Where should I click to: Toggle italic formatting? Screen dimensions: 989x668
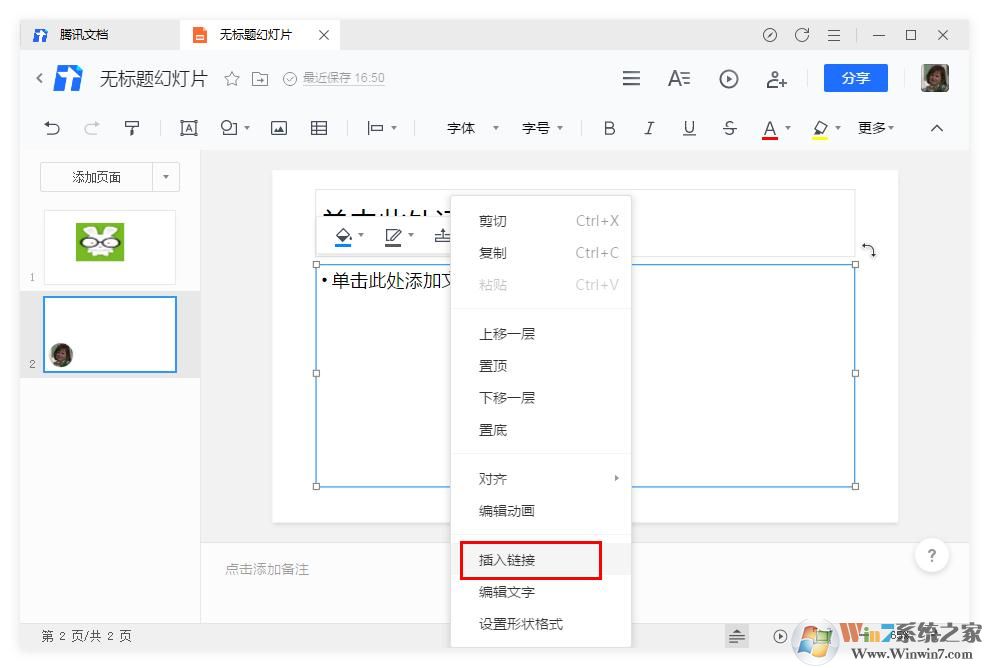click(649, 128)
